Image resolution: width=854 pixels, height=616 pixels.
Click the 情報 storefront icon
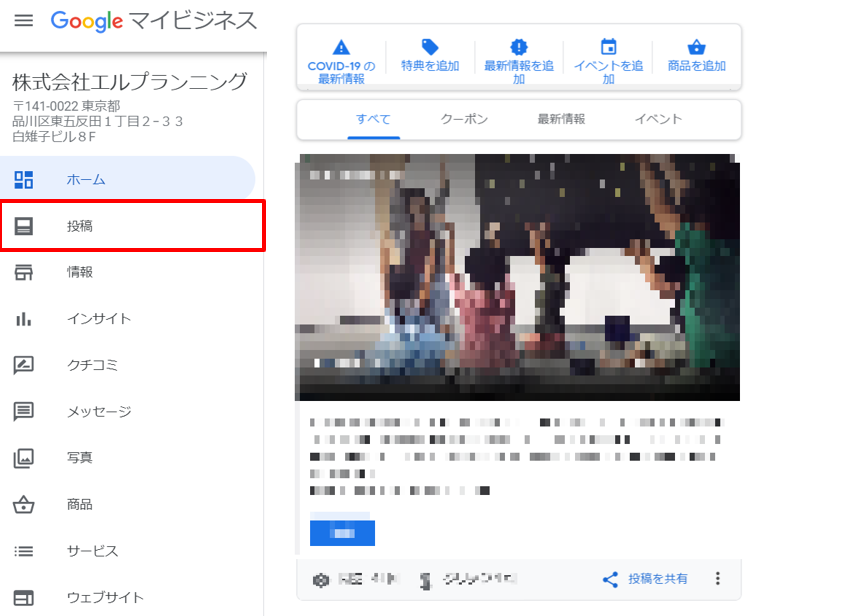coord(23,272)
